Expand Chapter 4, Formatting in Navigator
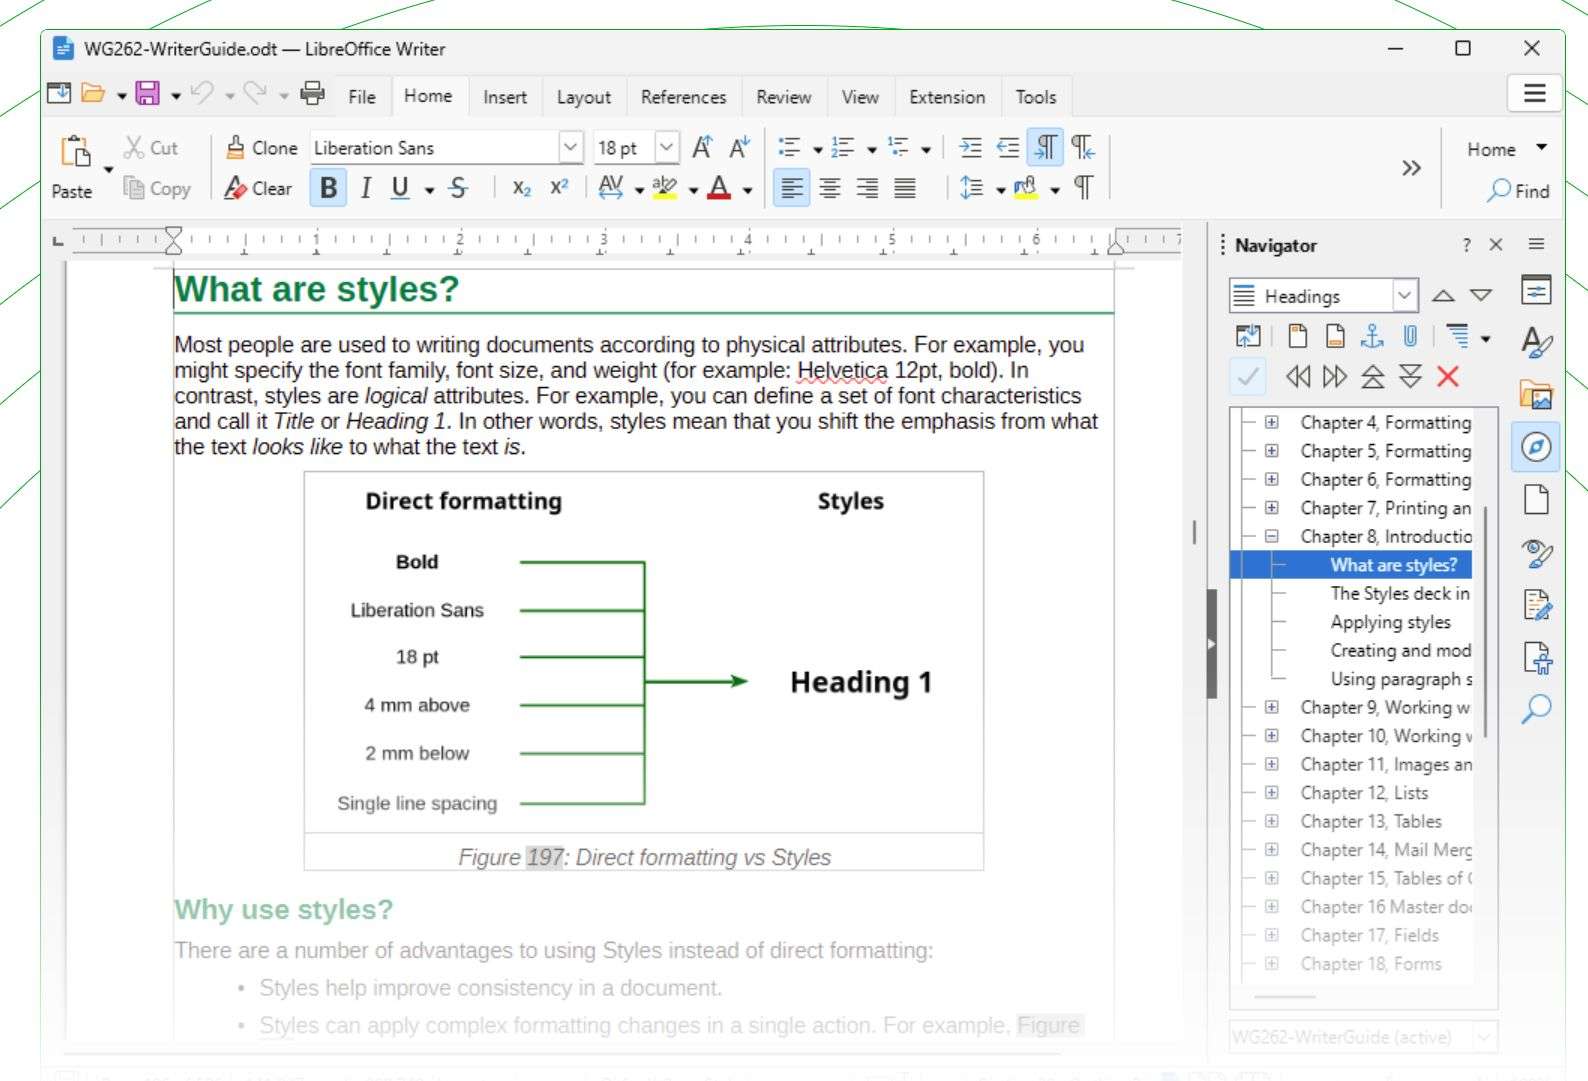This screenshot has width=1588, height=1081. point(1271,422)
